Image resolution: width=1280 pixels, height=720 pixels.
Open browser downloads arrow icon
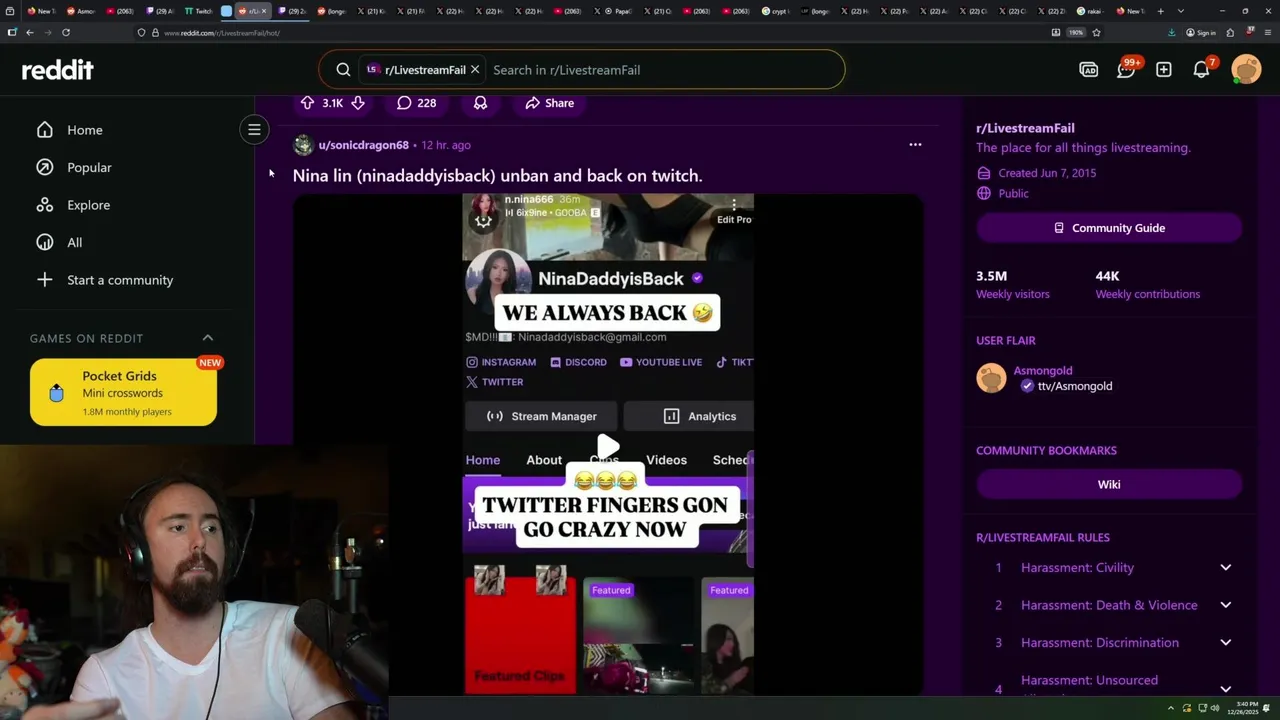[1171, 32]
